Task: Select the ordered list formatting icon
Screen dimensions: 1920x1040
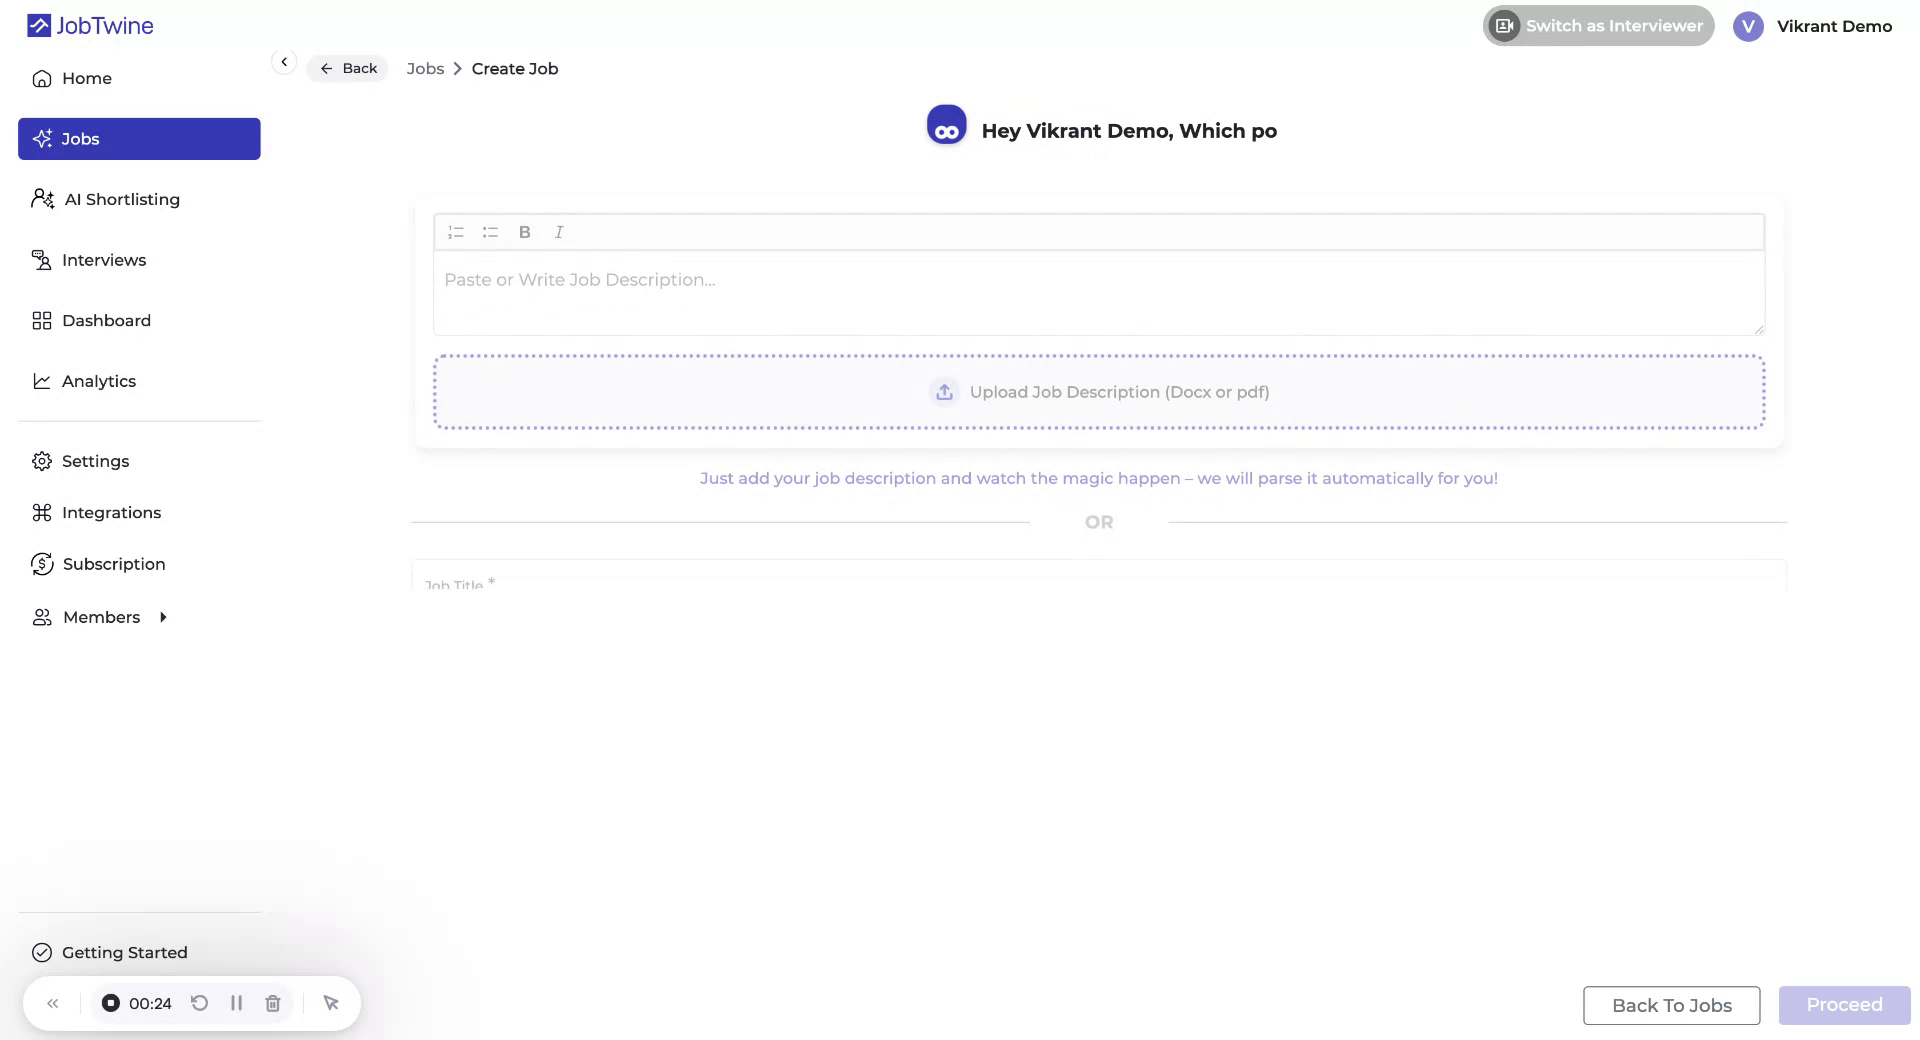Action: click(x=456, y=231)
